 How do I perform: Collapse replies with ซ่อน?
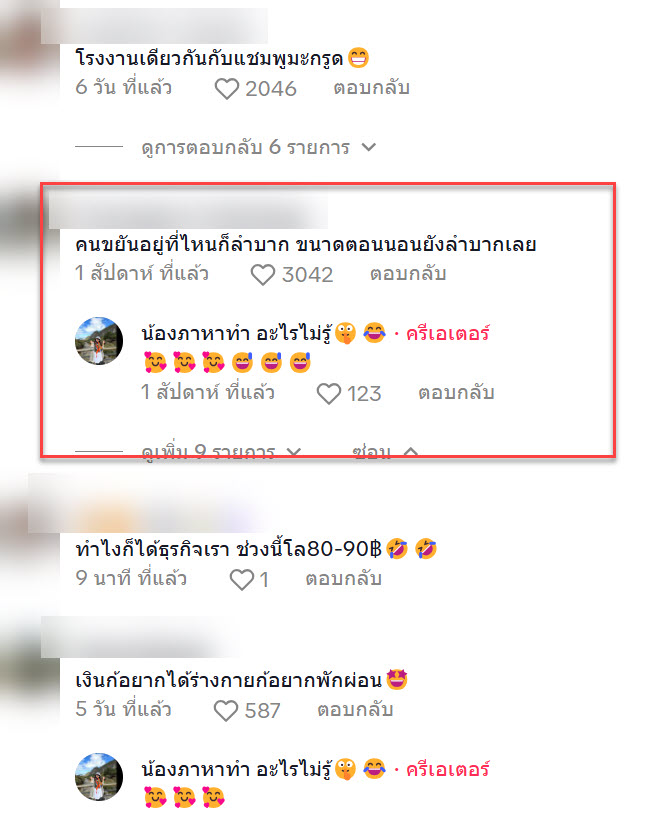click(x=385, y=452)
